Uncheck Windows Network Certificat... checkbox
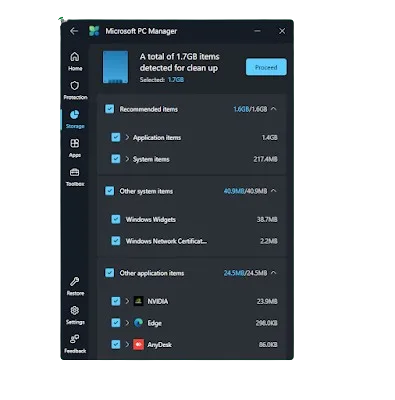This screenshot has width=395, height=400. pyautogui.click(x=115, y=241)
